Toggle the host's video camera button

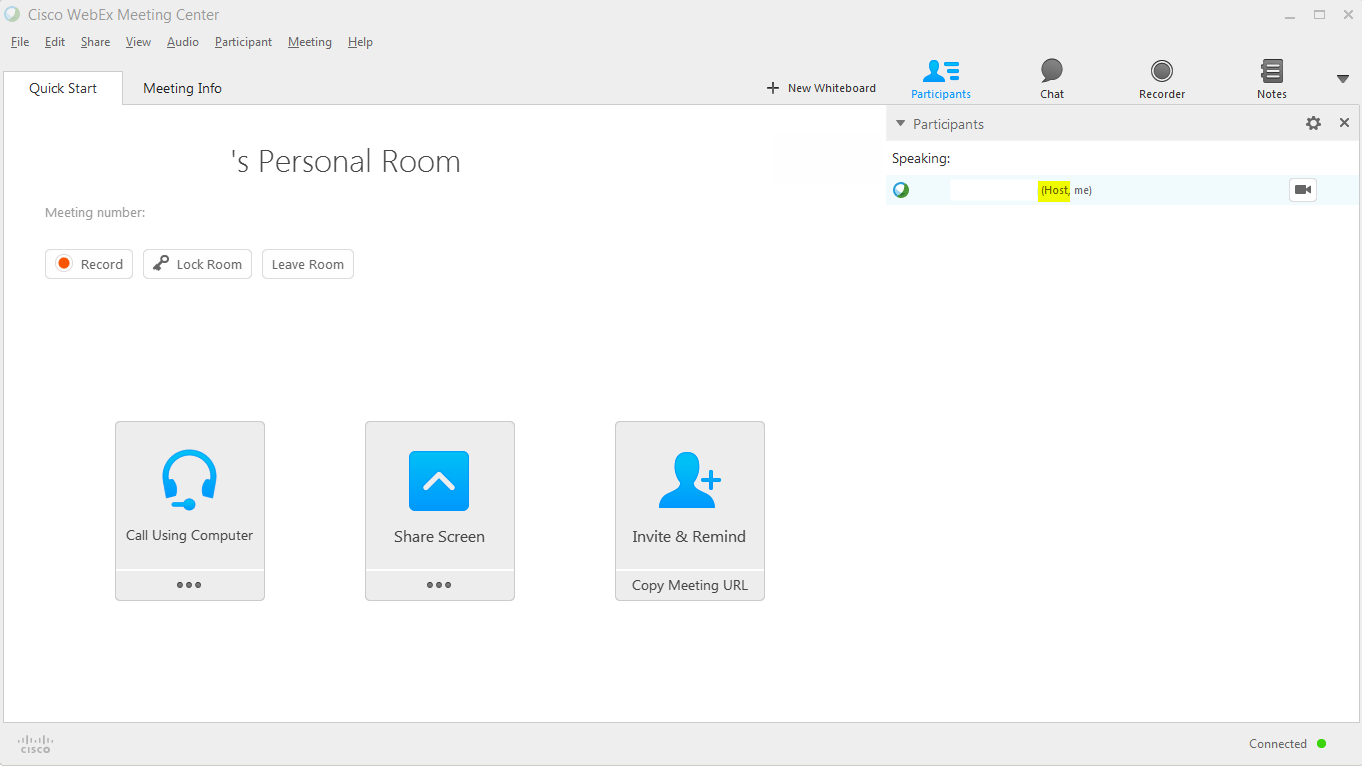click(x=1303, y=190)
